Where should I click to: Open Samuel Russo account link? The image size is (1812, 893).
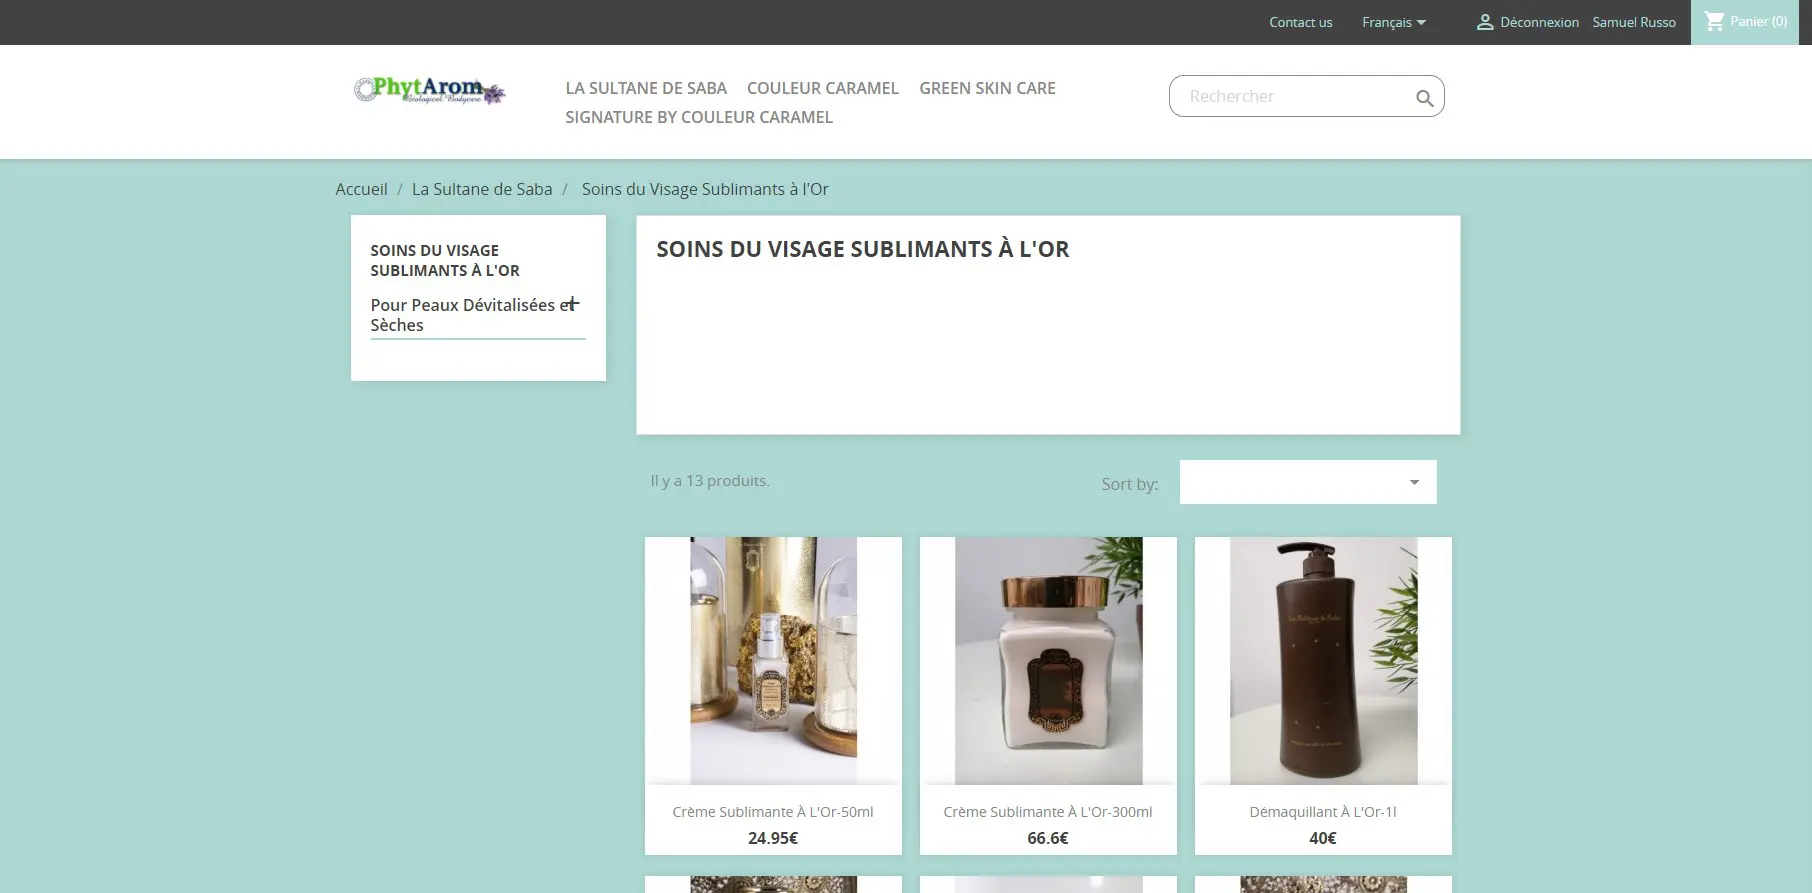coord(1634,22)
